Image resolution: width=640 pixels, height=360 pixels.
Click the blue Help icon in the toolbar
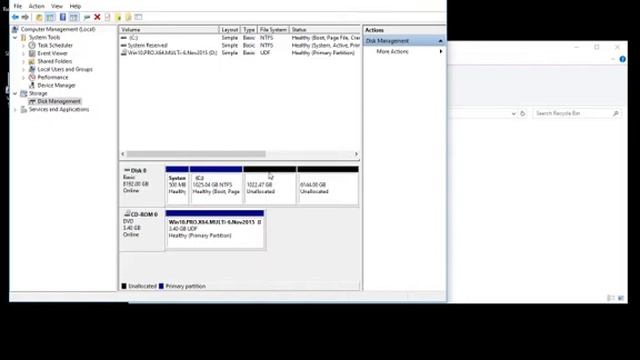[x=63, y=17]
